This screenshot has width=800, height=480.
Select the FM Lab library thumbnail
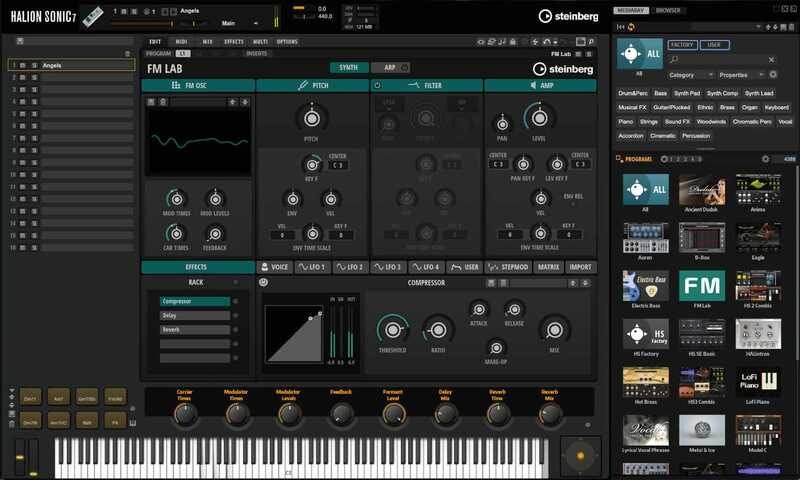point(701,286)
